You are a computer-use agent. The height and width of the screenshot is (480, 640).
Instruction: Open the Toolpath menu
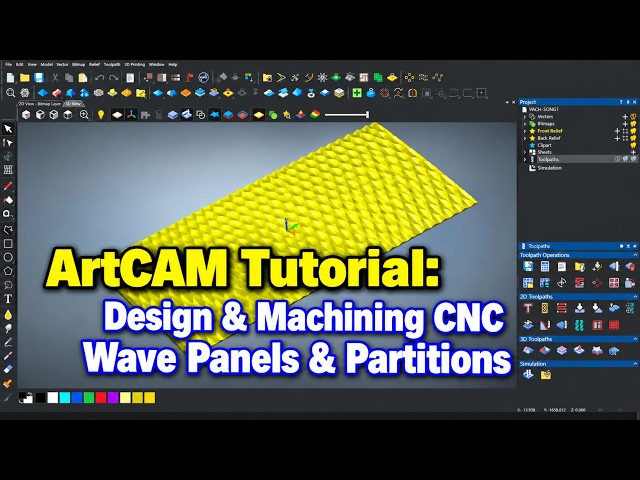click(112, 64)
